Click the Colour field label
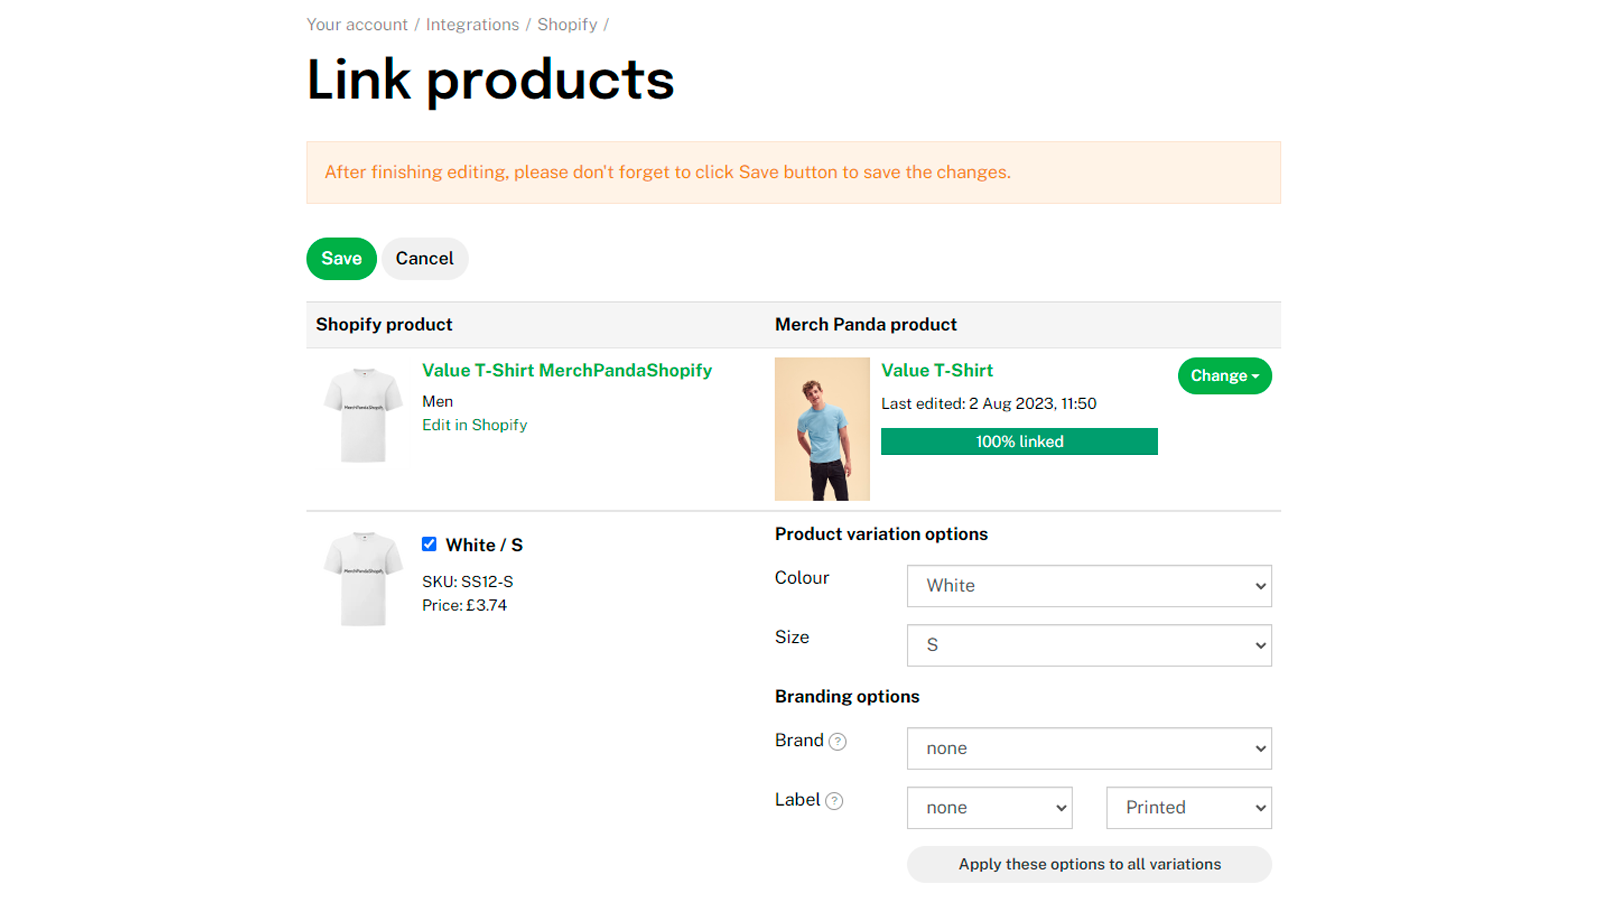Viewport: 1600px width, 900px height. (802, 578)
